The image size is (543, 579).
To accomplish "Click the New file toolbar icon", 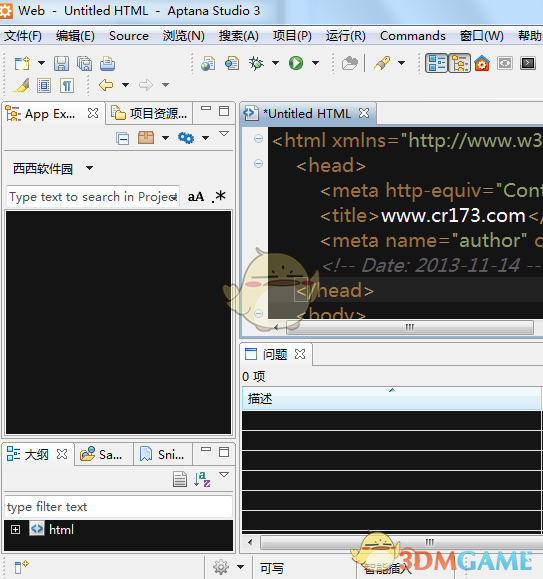I will coord(22,63).
